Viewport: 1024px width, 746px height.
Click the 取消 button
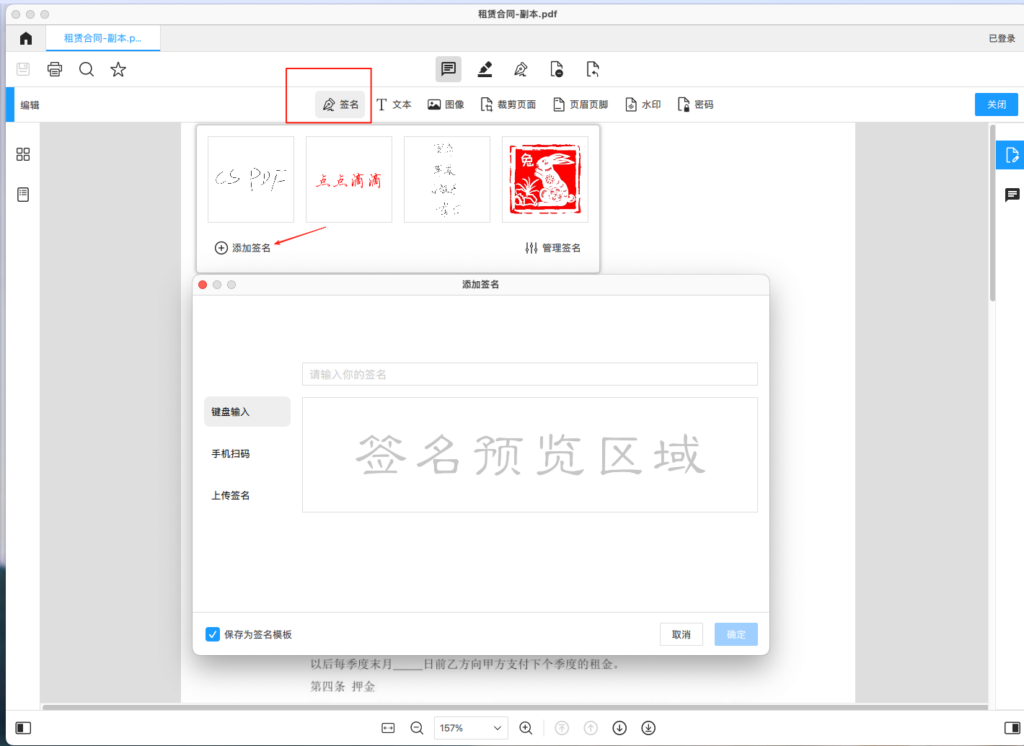point(681,634)
